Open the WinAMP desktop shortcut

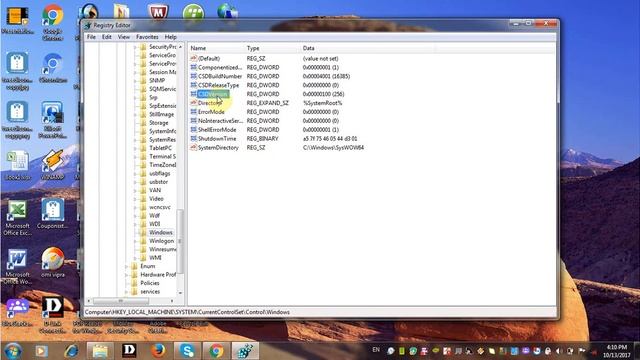click(x=53, y=164)
